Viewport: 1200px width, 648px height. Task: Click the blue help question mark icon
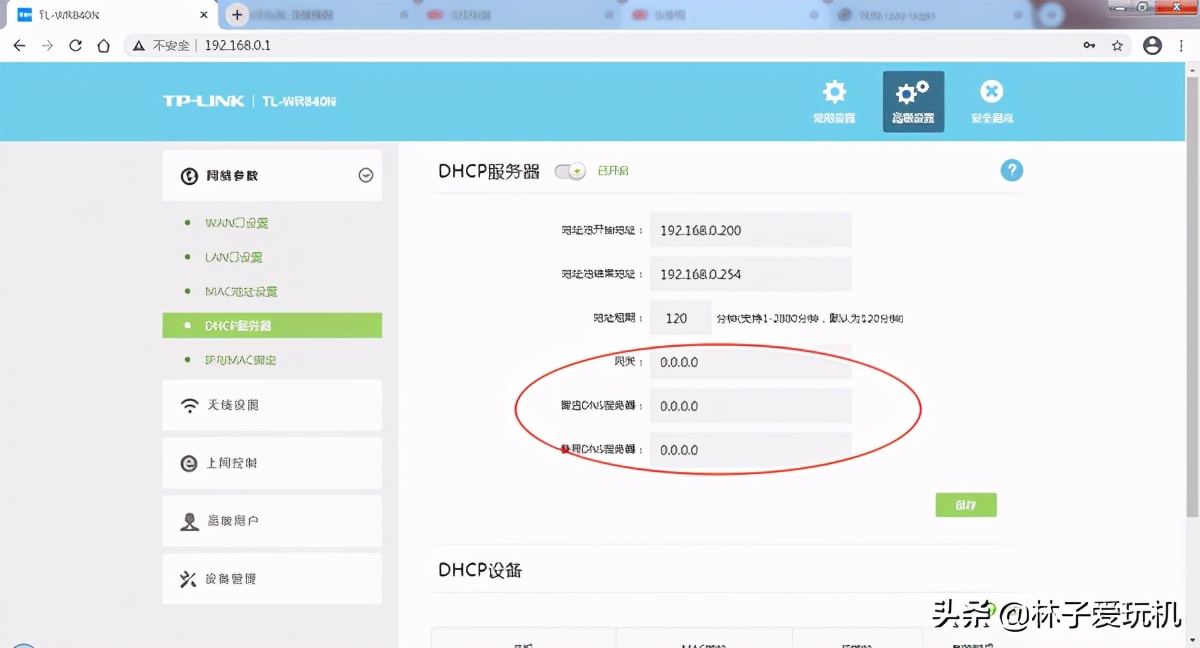point(1011,170)
